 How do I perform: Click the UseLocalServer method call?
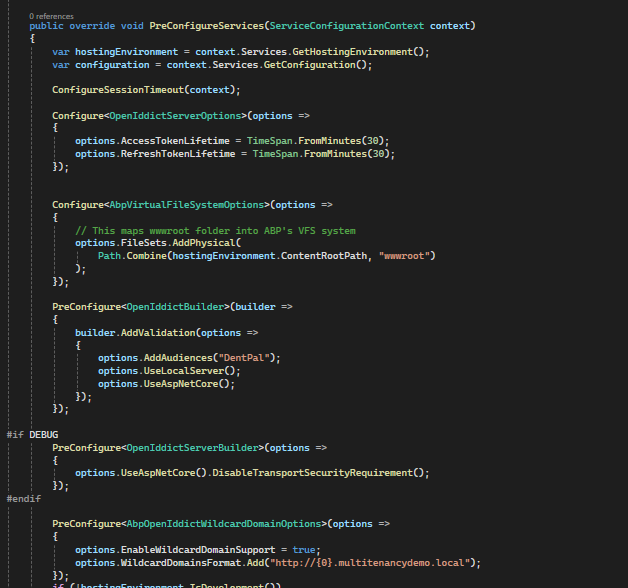click(182, 371)
